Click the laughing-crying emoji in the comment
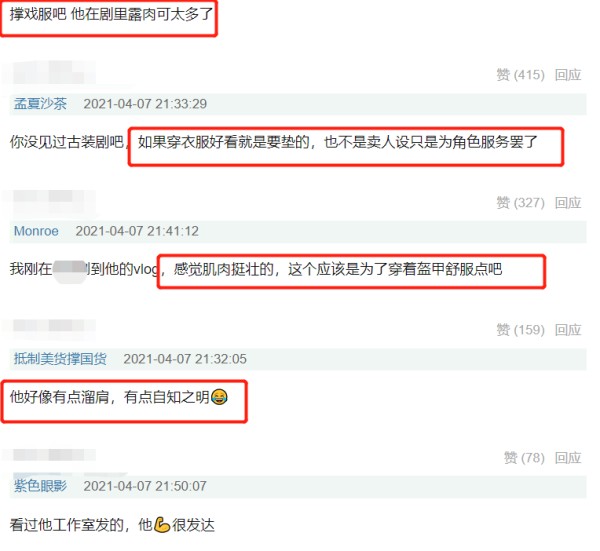600x551 pixels. click(x=219, y=397)
